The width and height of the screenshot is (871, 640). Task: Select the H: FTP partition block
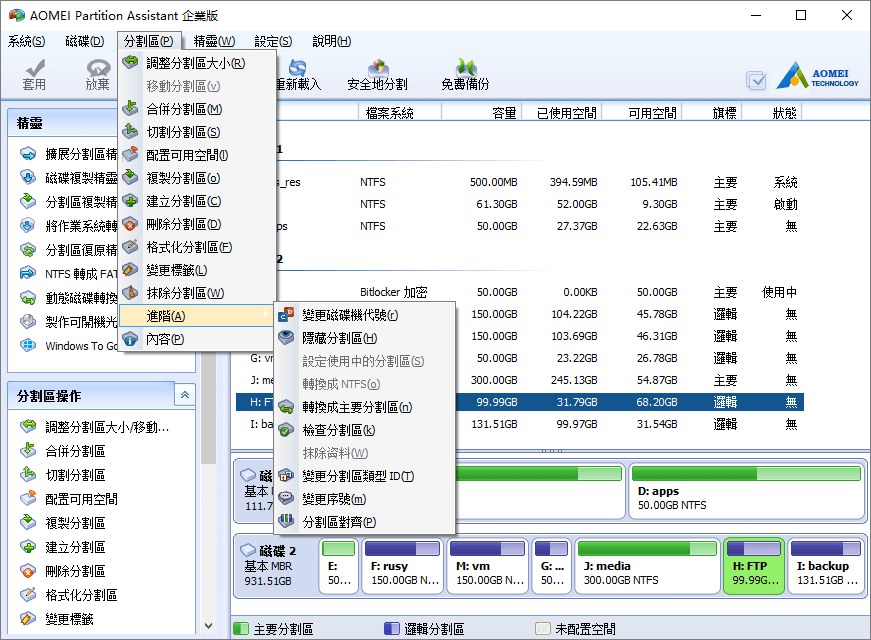point(754,566)
